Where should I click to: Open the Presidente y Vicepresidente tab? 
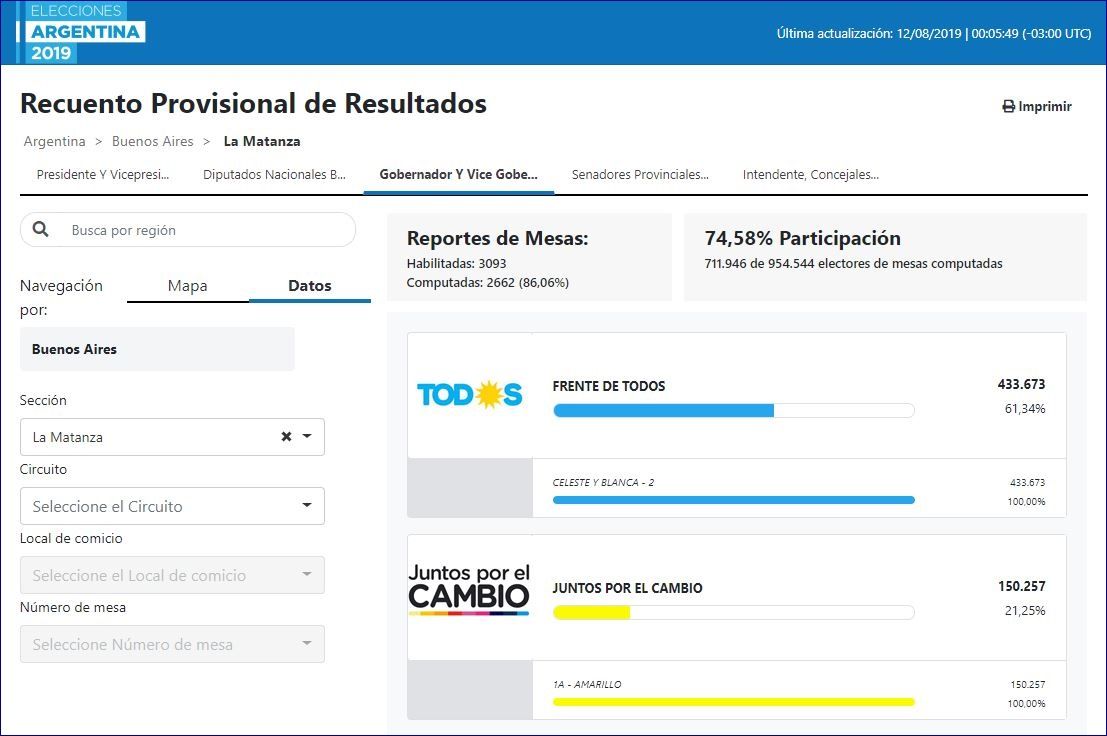pyautogui.click(x=103, y=175)
